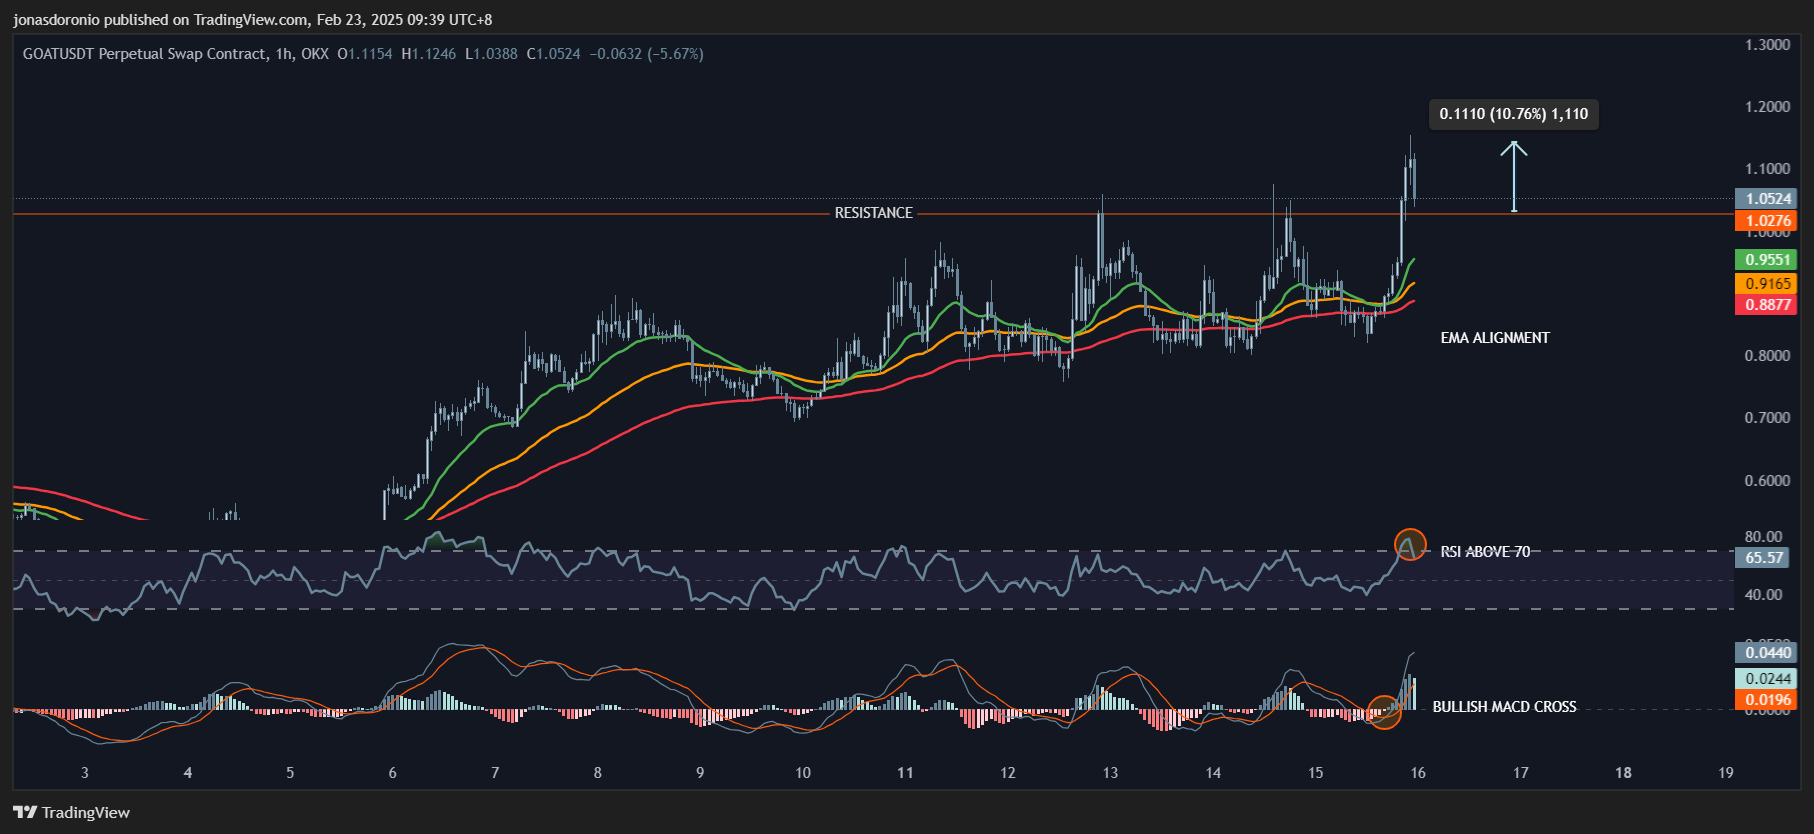The height and width of the screenshot is (834, 1814).
Task: Click the orange 0.9165 EMA price tag
Action: [x=1766, y=284]
